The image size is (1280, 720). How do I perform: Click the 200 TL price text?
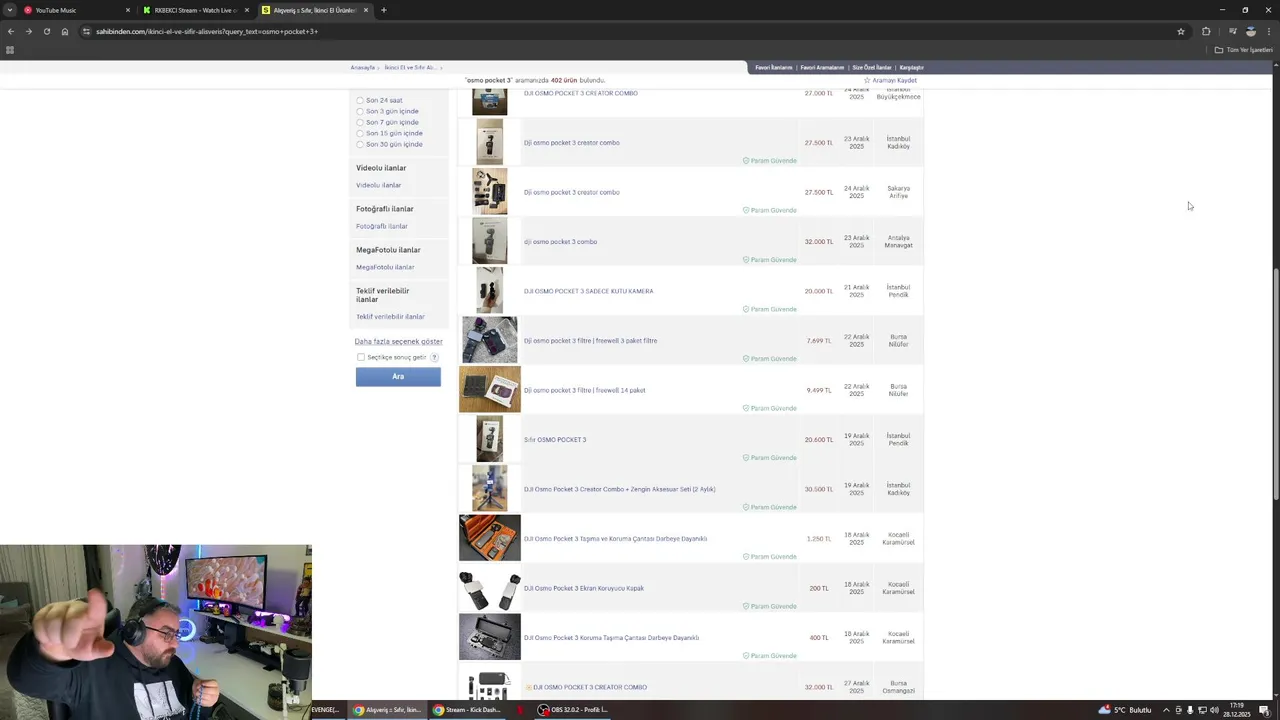point(819,588)
